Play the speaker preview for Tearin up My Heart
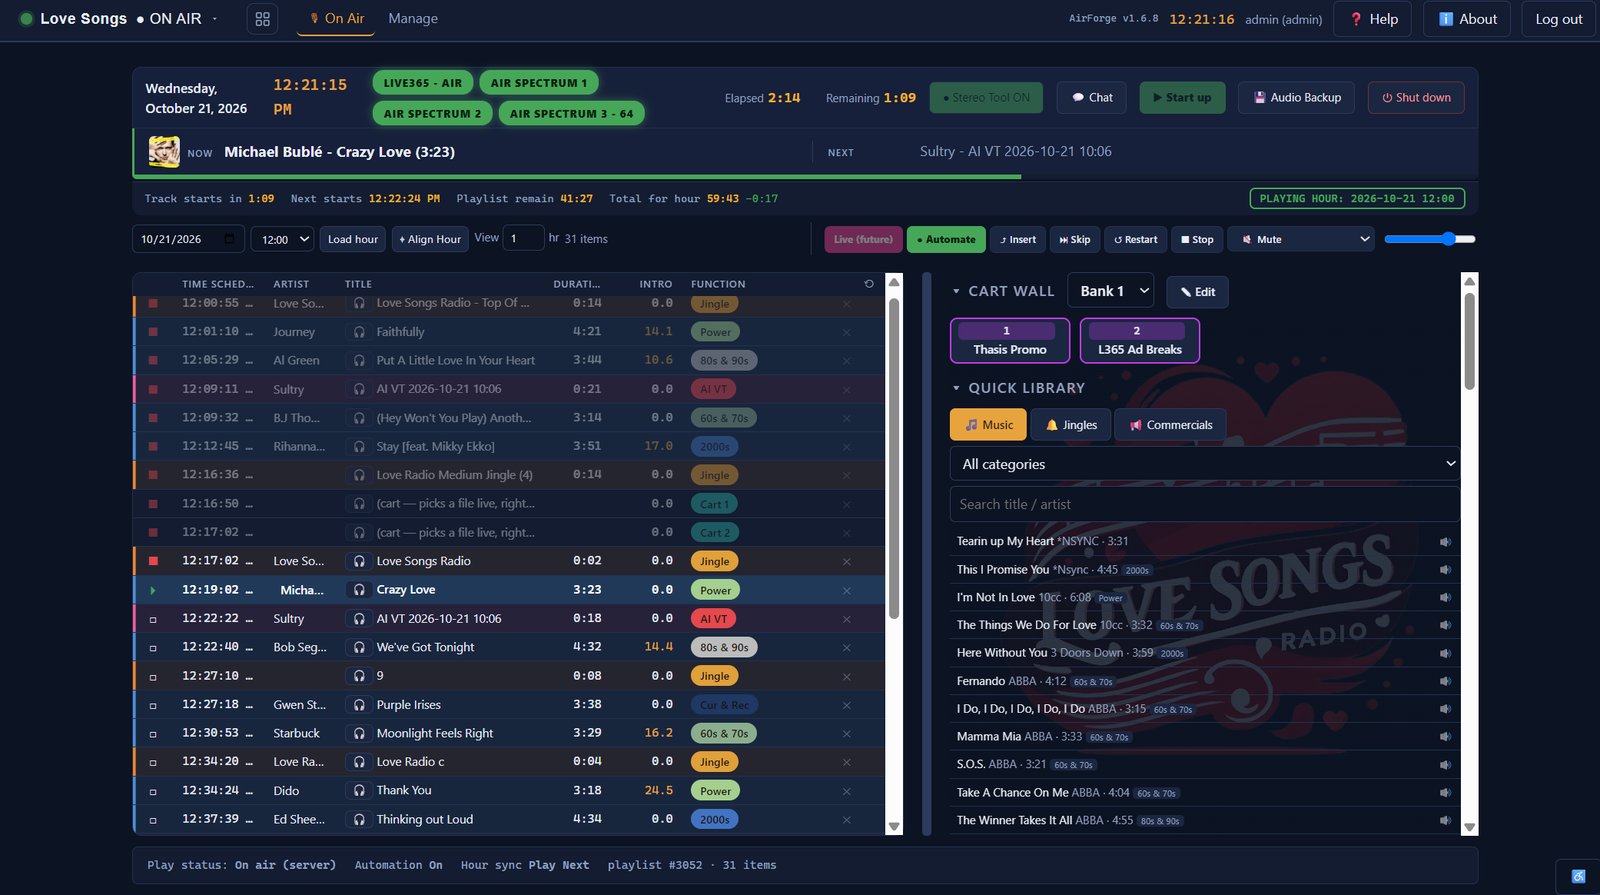Screen dimensions: 1600x895 click(1445, 542)
